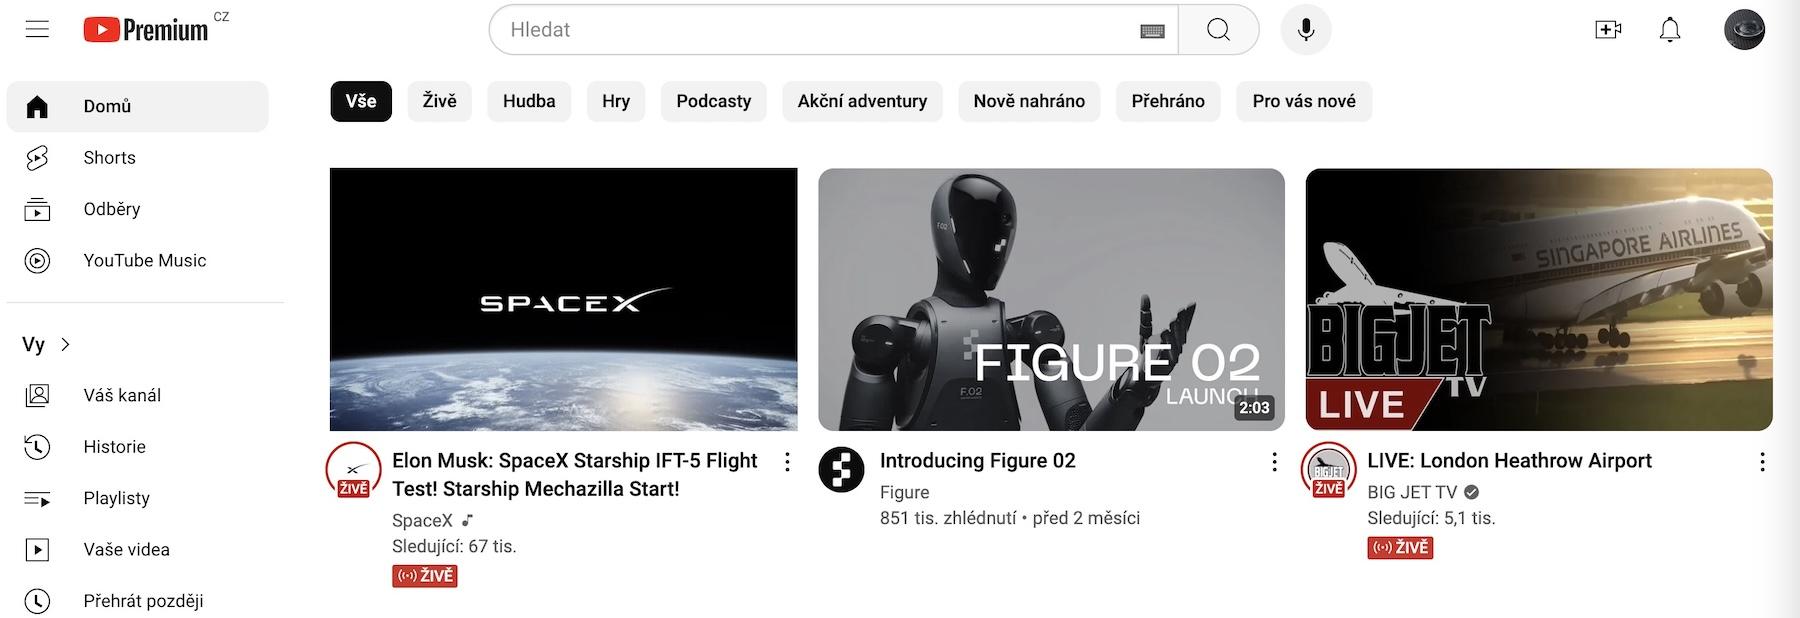Click the Odběry subscriptions icon
The width and height of the screenshot is (1800, 618).
[37, 209]
